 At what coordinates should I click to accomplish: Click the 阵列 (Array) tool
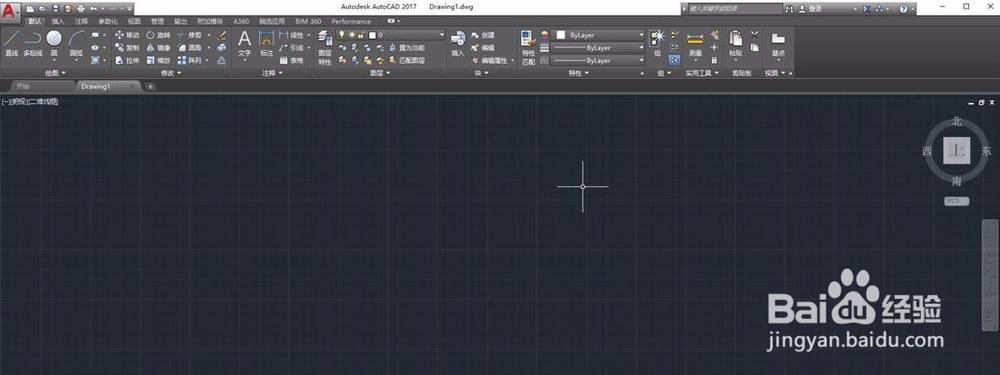189,61
